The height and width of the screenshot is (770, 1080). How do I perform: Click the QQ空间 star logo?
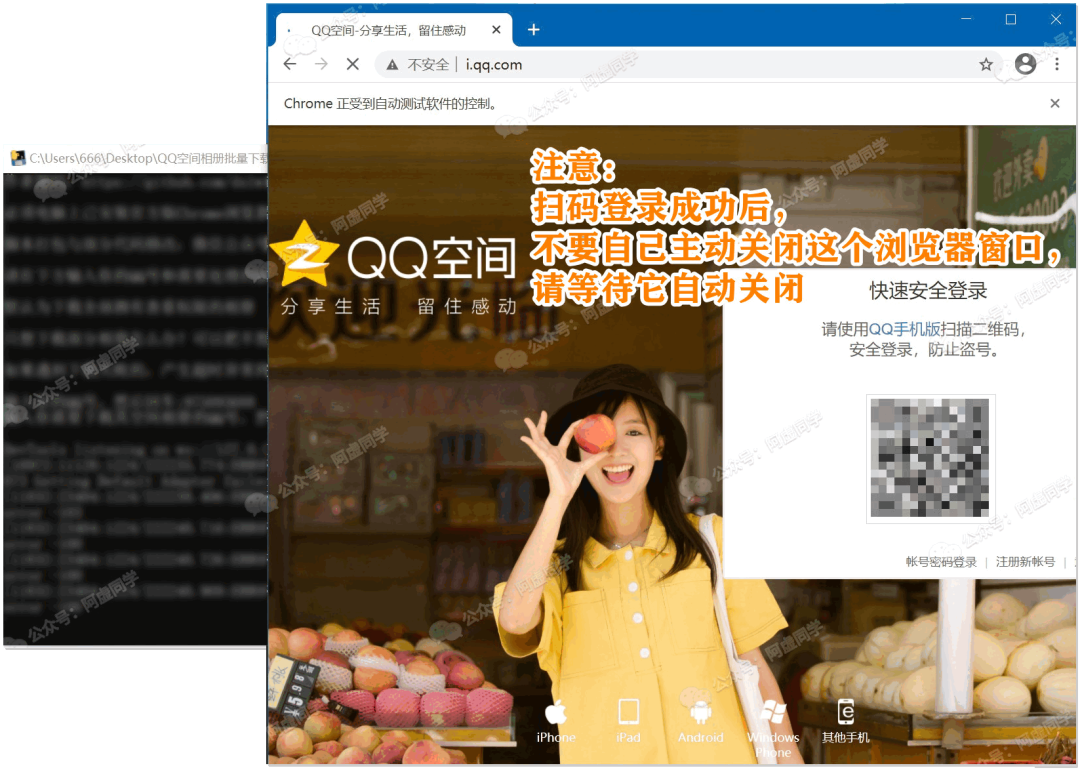pos(304,253)
